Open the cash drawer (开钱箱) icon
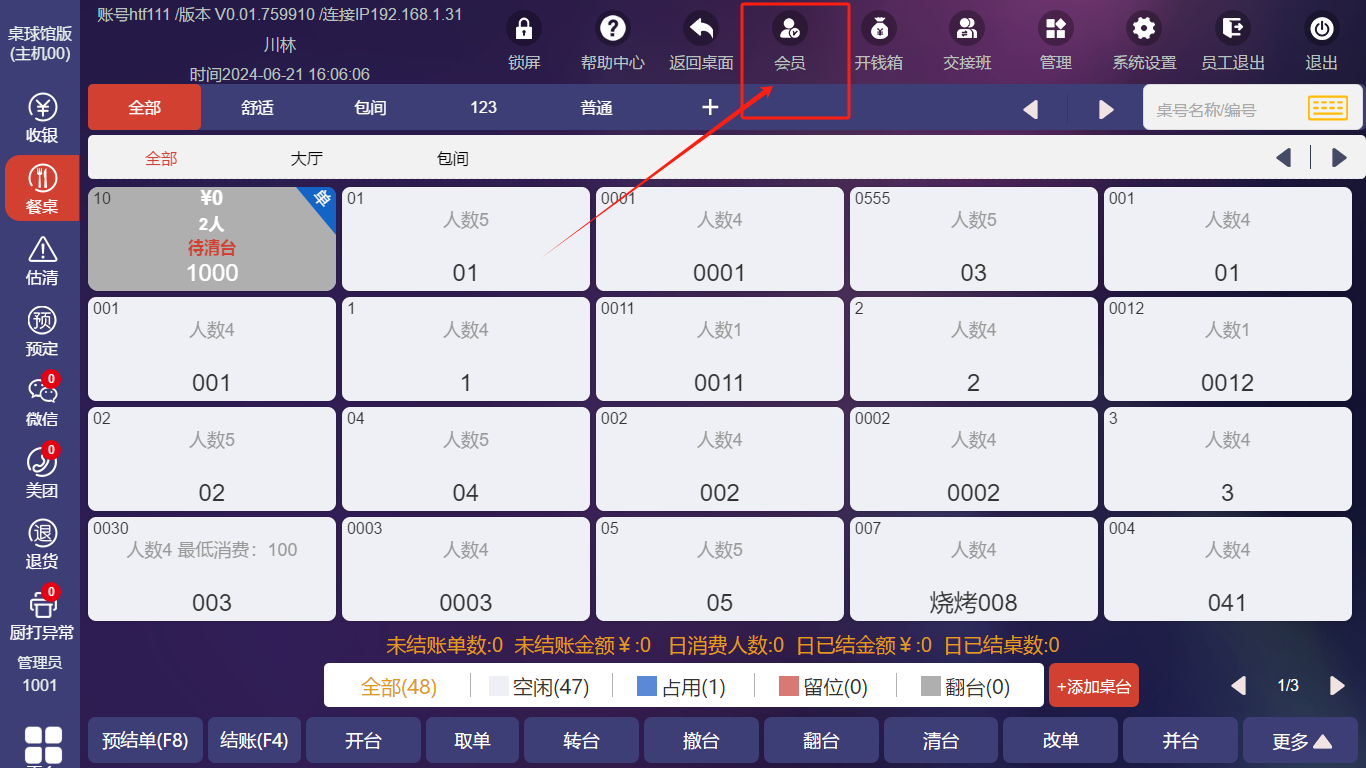The image size is (1366, 768). coord(878,29)
